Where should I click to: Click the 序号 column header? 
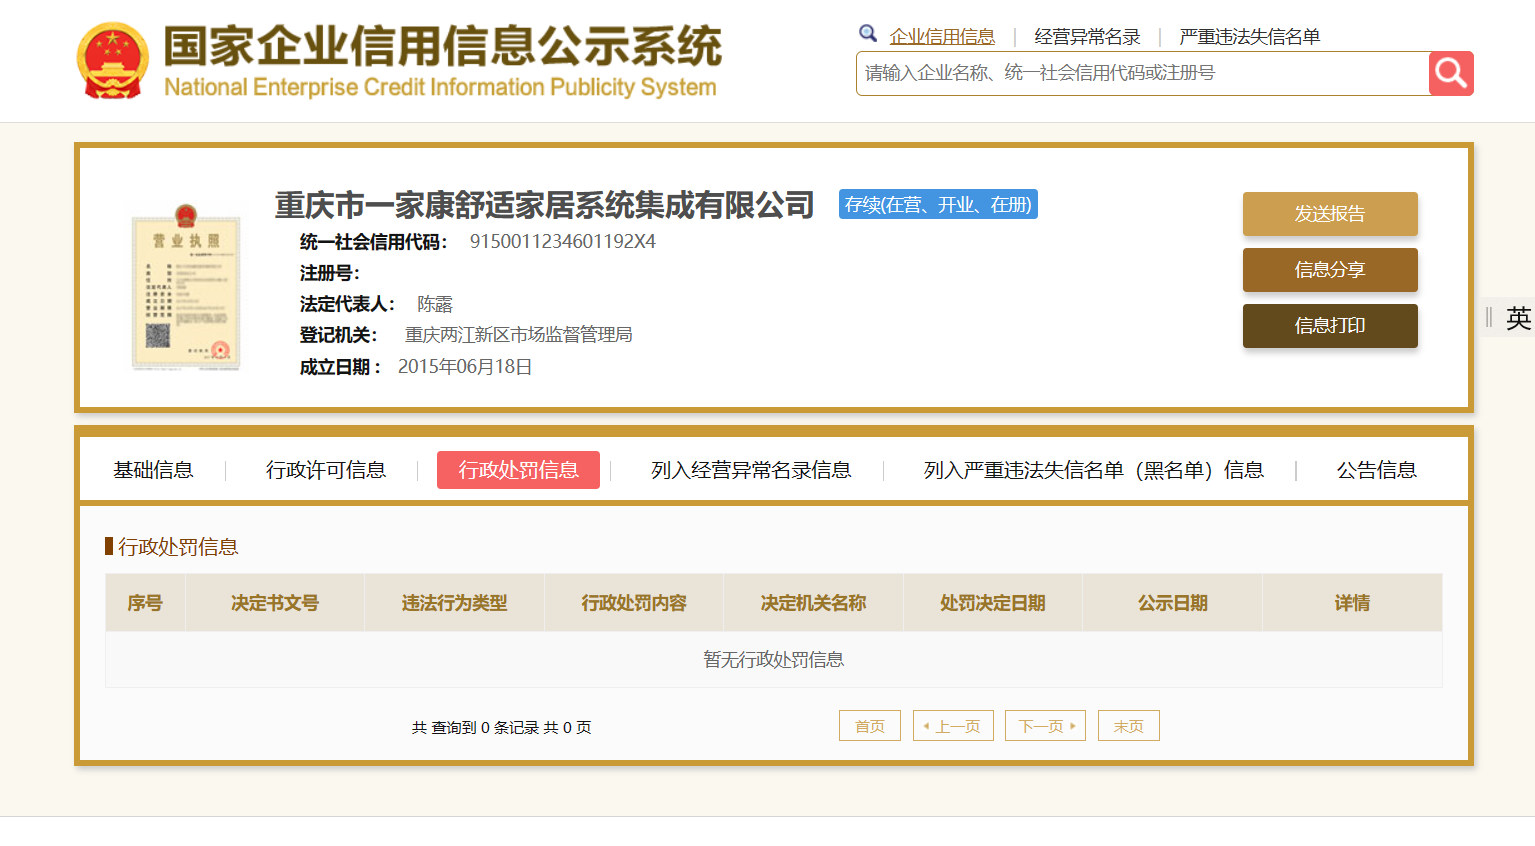click(145, 603)
